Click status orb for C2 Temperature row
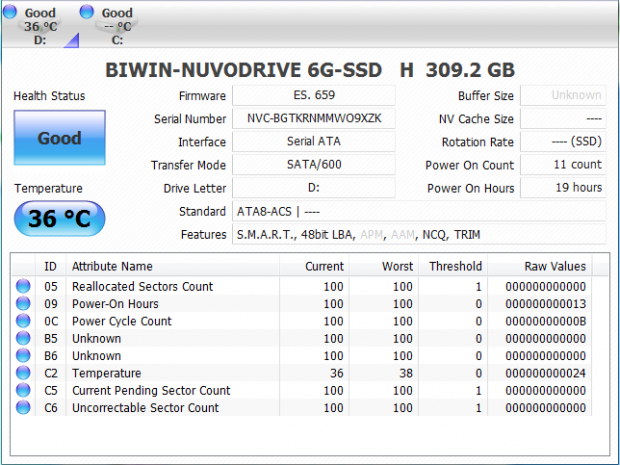620x465 pixels. [x=23, y=373]
